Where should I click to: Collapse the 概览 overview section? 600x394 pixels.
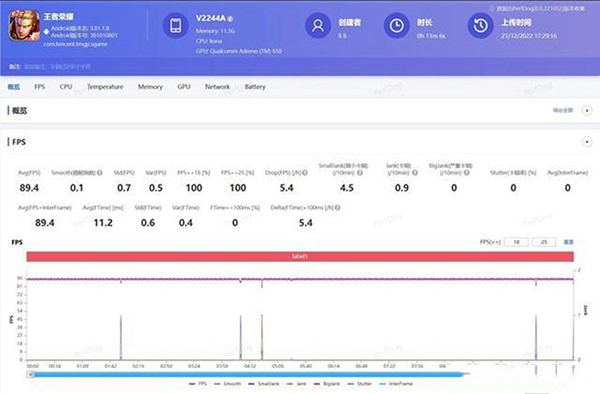[587, 111]
